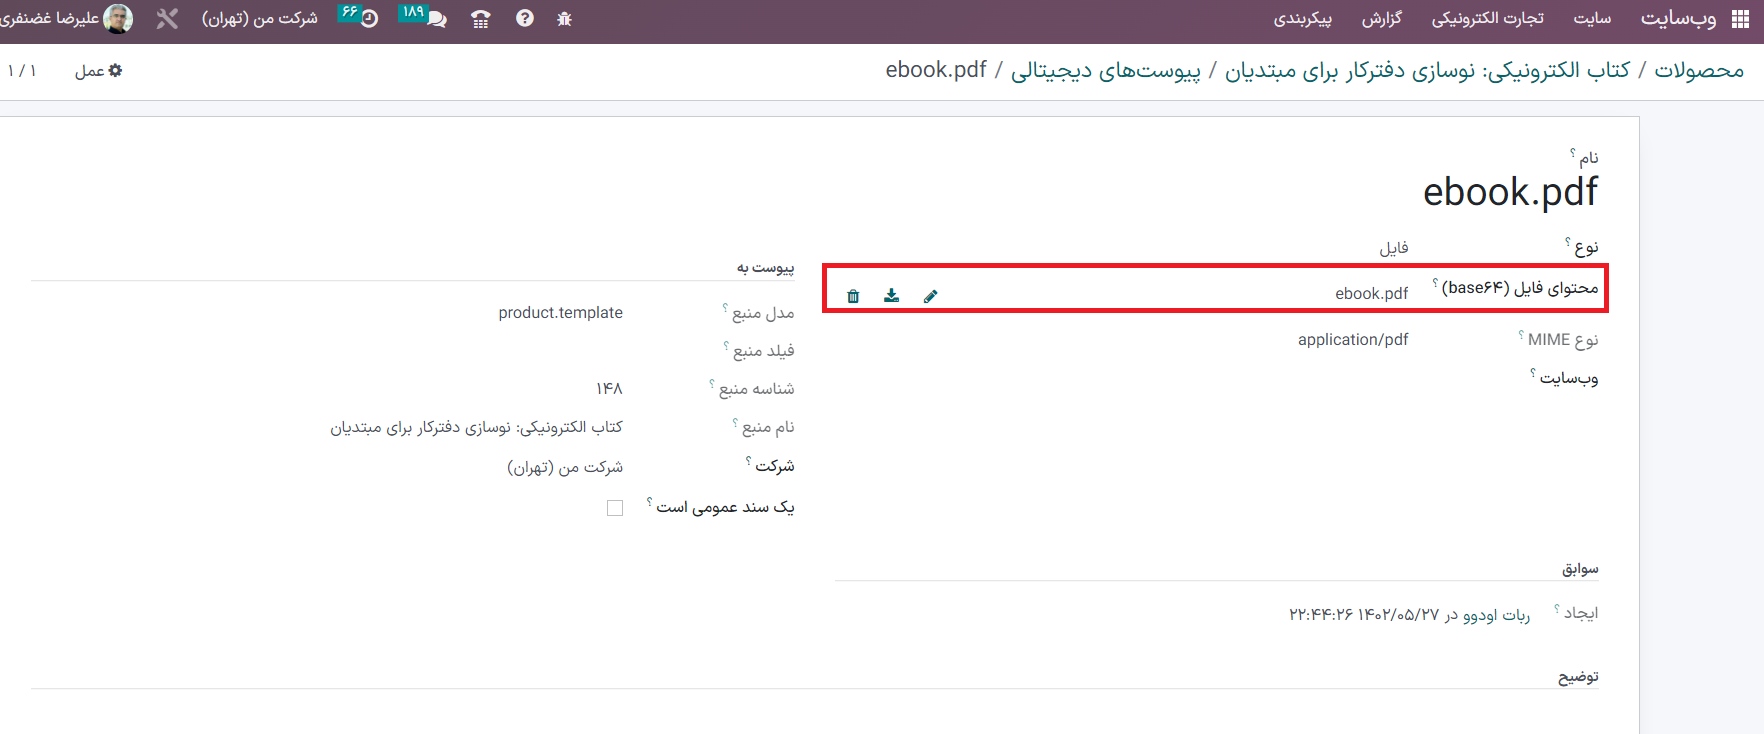Image resolution: width=1764 pixels, height=734 pixels.
Task: Open the 'شرکت من (تهران)' company switcher
Action: [x=259, y=19]
